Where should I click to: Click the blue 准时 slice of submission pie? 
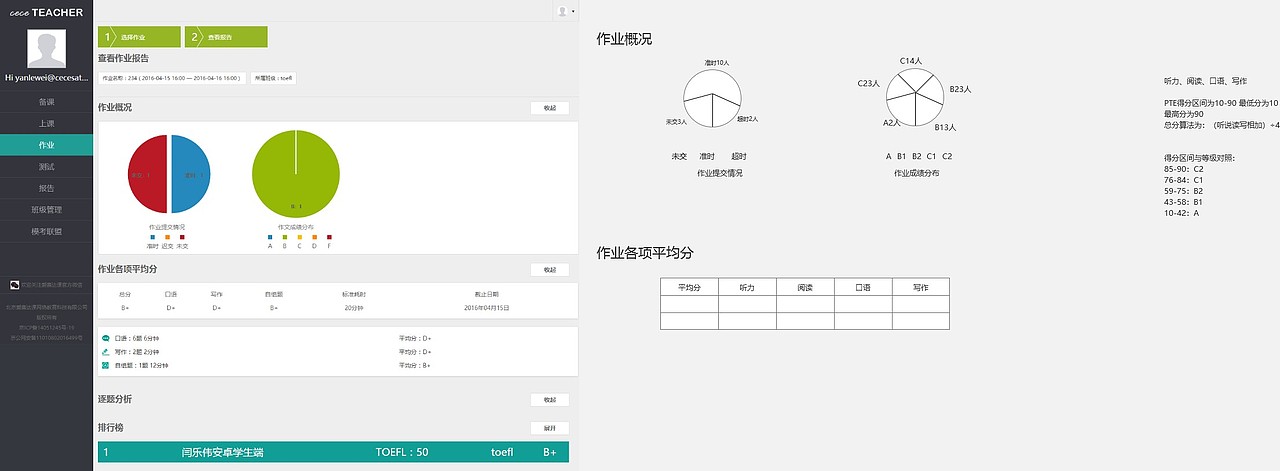tap(192, 174)
